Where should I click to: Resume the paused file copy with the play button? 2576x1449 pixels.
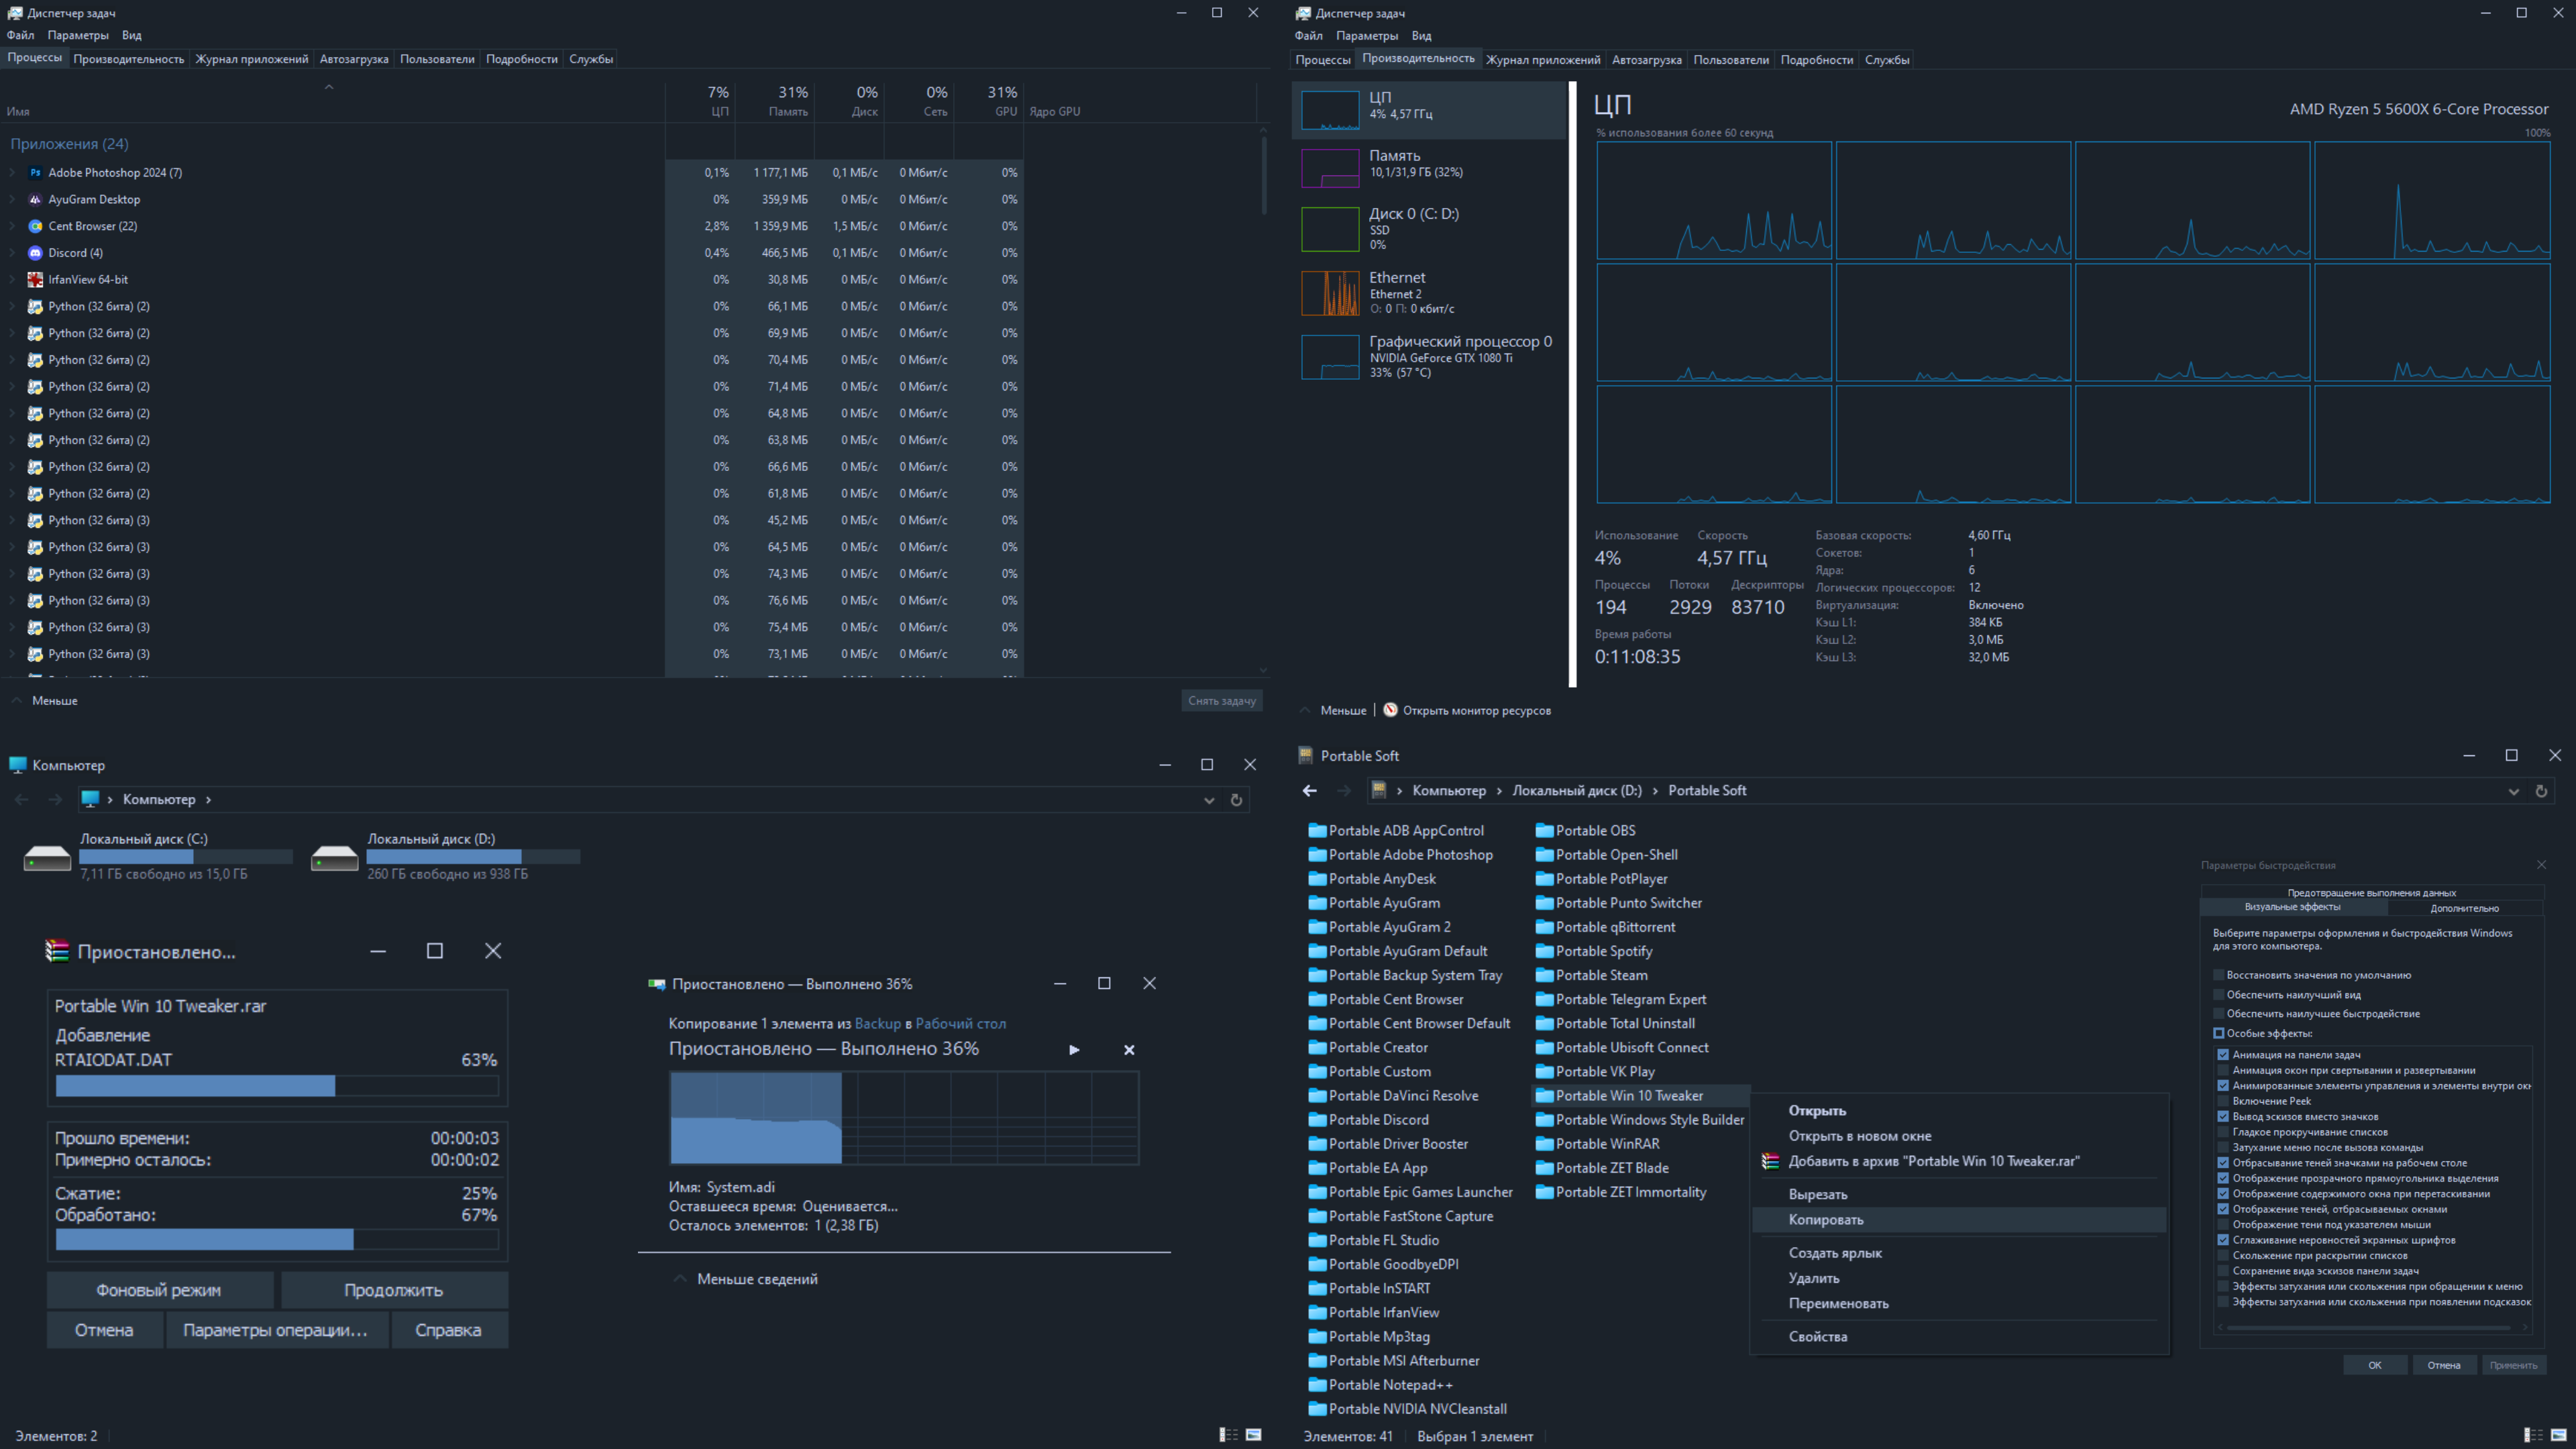tap(1074, 1050)
